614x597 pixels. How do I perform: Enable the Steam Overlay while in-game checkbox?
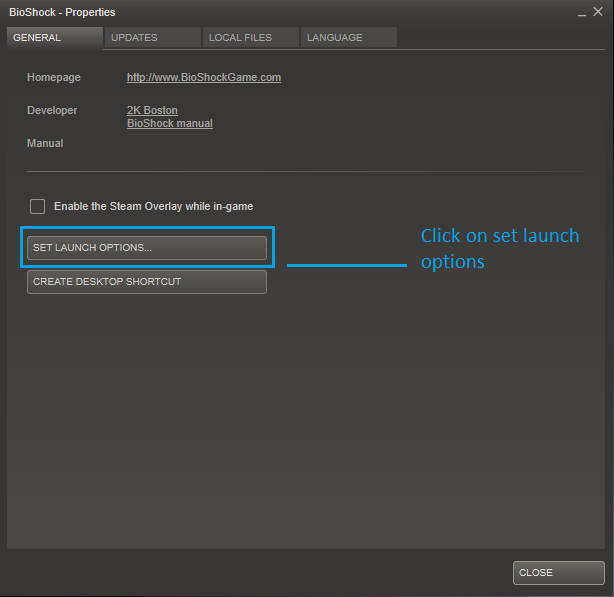[x=38, y=206]
